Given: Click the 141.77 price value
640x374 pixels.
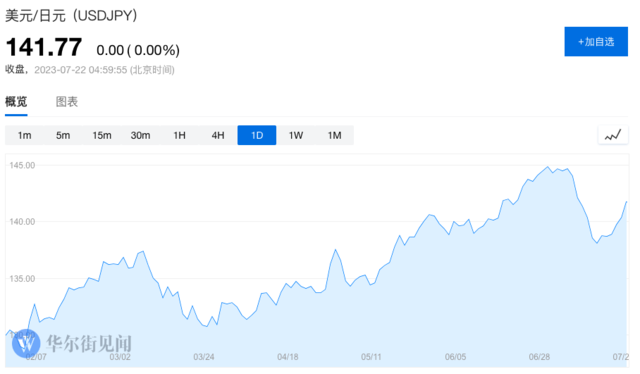Looking at the screenshot, I should tap(44, 47).
